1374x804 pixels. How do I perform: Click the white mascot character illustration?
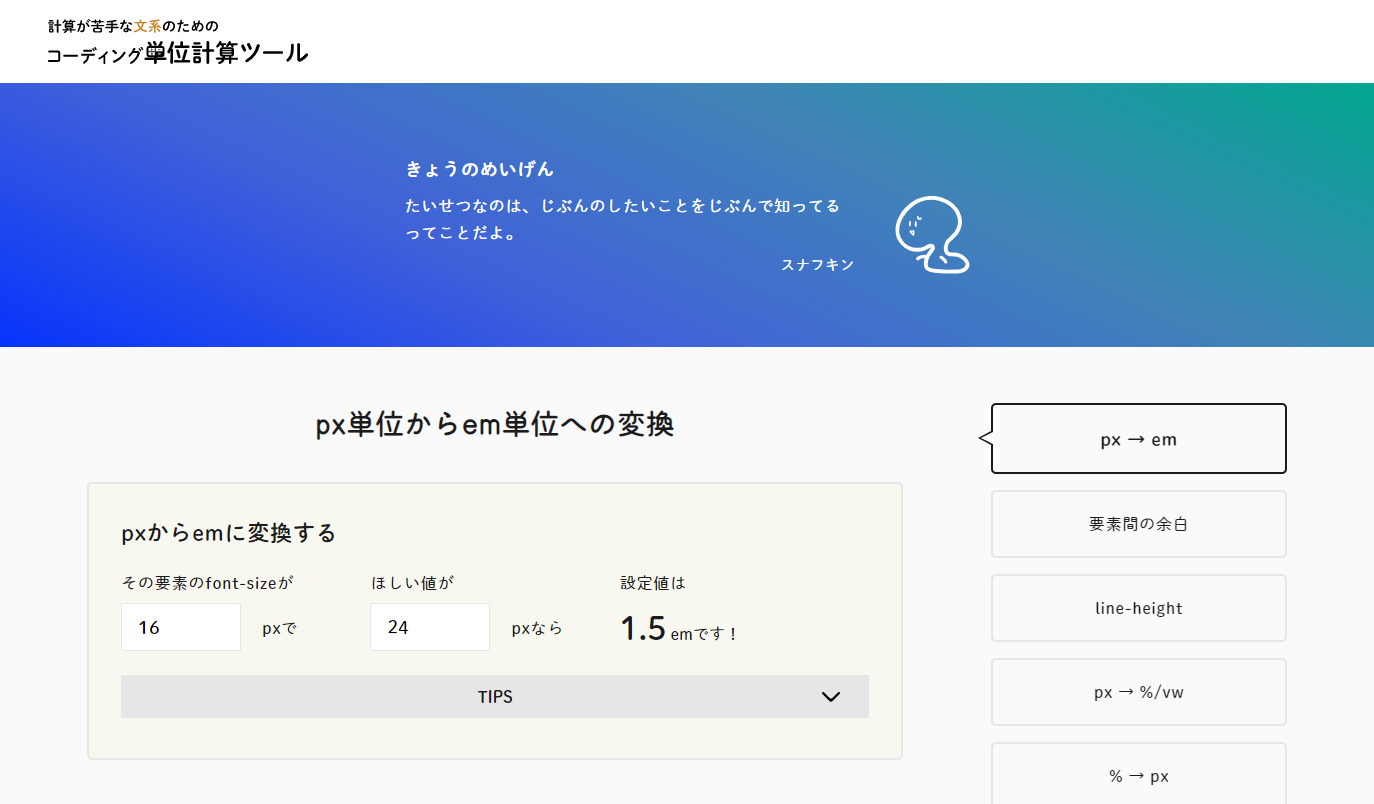pyautogui.click(x=932, y=235)
